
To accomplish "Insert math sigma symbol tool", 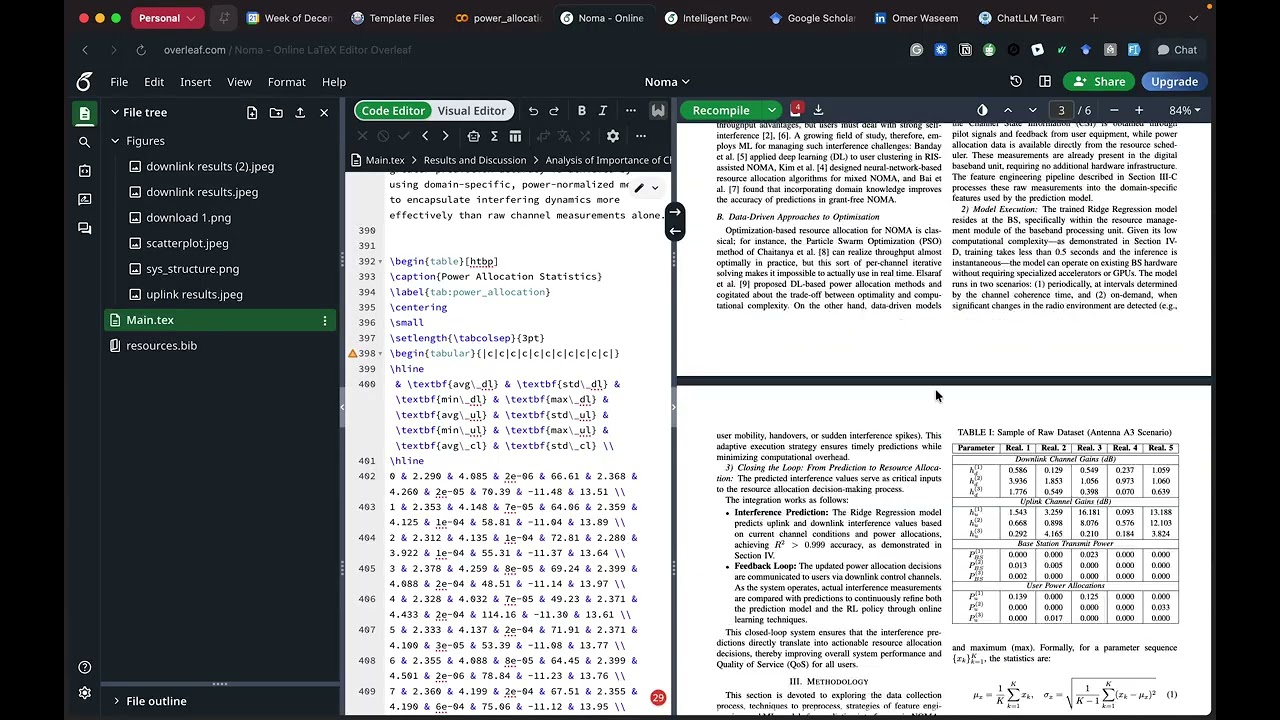I will click(494, 136).
